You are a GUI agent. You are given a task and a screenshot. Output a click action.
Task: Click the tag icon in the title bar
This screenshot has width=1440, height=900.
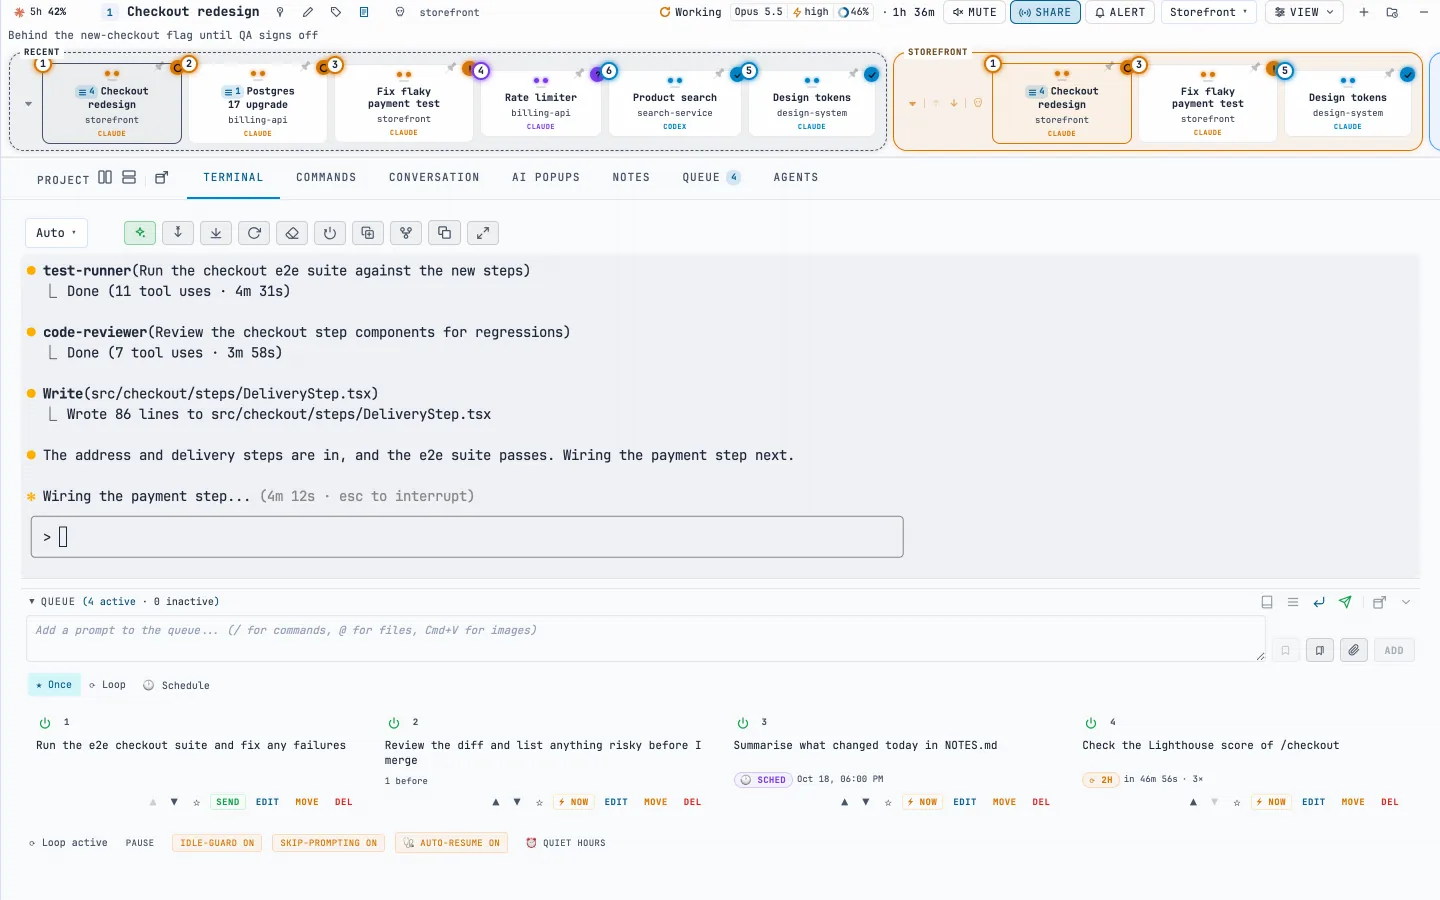pos(336,12)
